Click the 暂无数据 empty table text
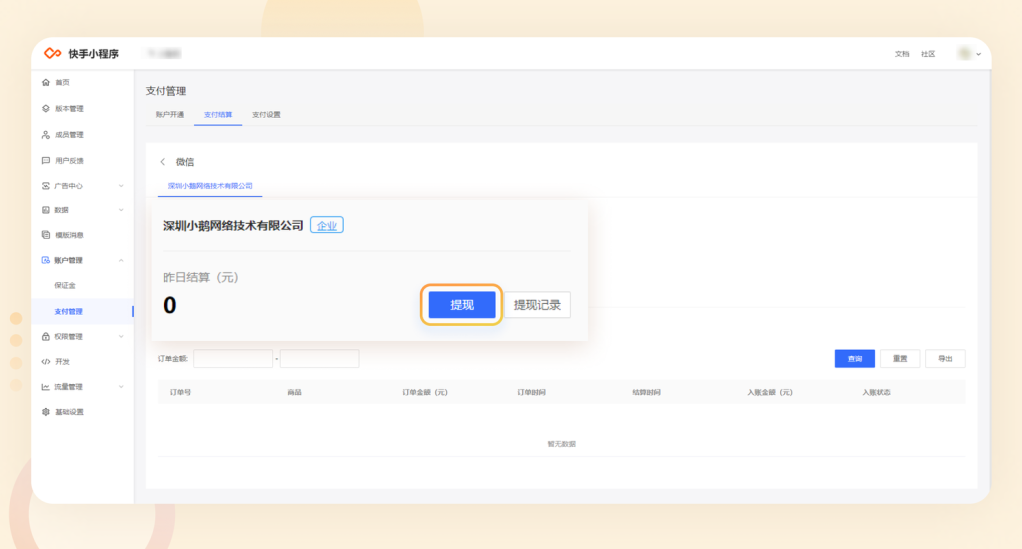Image resolution: width=1022 pixels, height=549 pixels. tap(561, 444)
